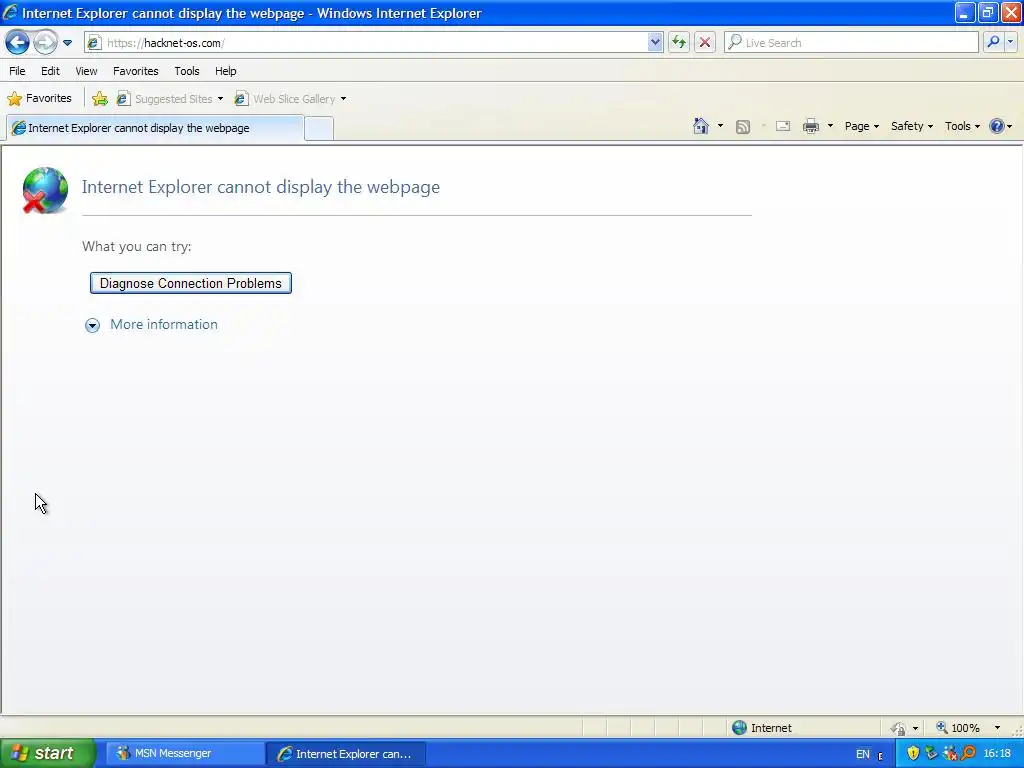Open the View menu
The width and height of the screenshot is (1024, 768).
click(86, 71)
